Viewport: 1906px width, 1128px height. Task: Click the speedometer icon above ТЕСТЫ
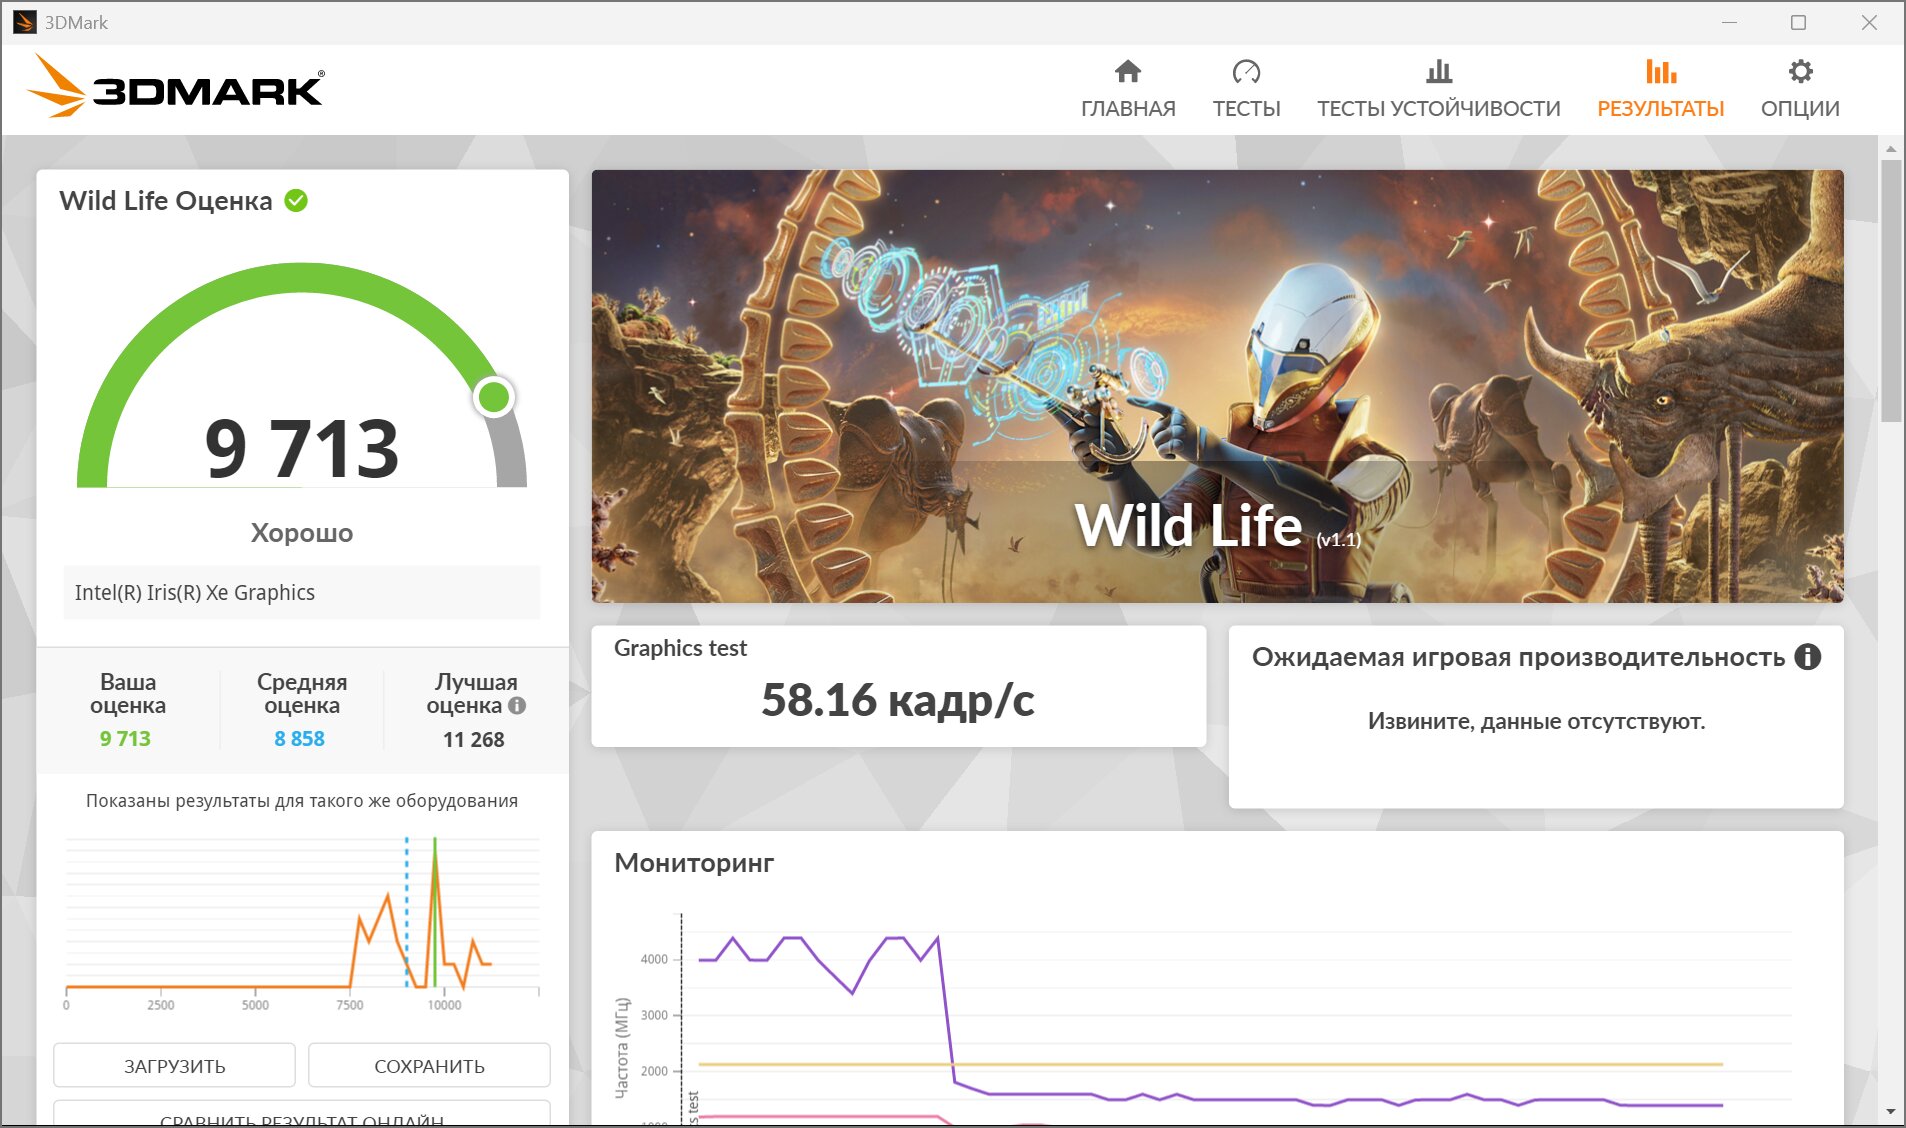[1246, 71]
